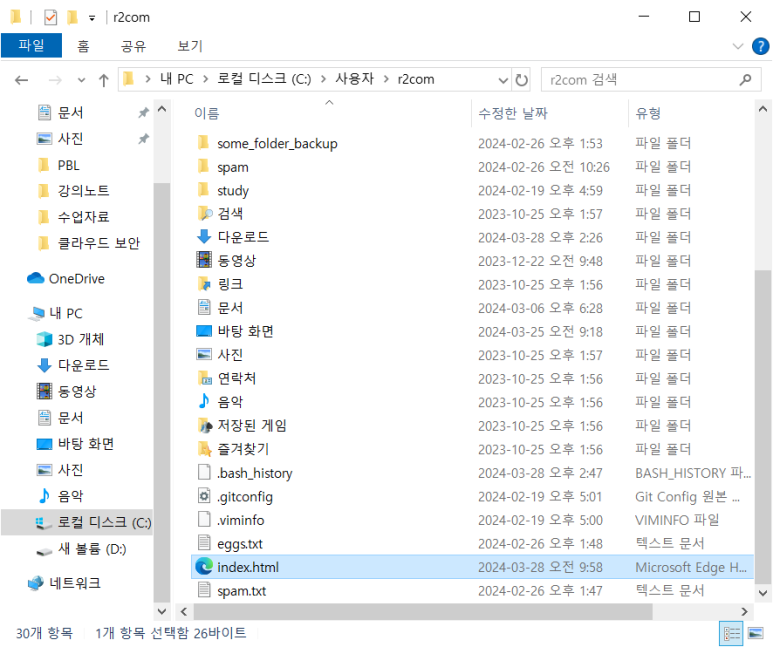Open 3D 개체 in navigation pane
Screen dimensions: 773x647
click(x=80, y=339)
